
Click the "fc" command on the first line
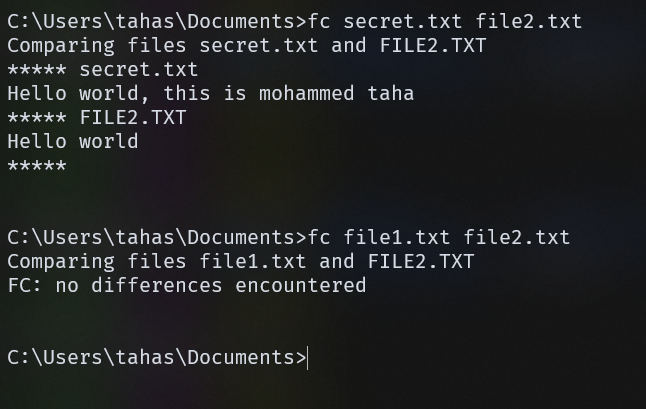tap(320, 21)
